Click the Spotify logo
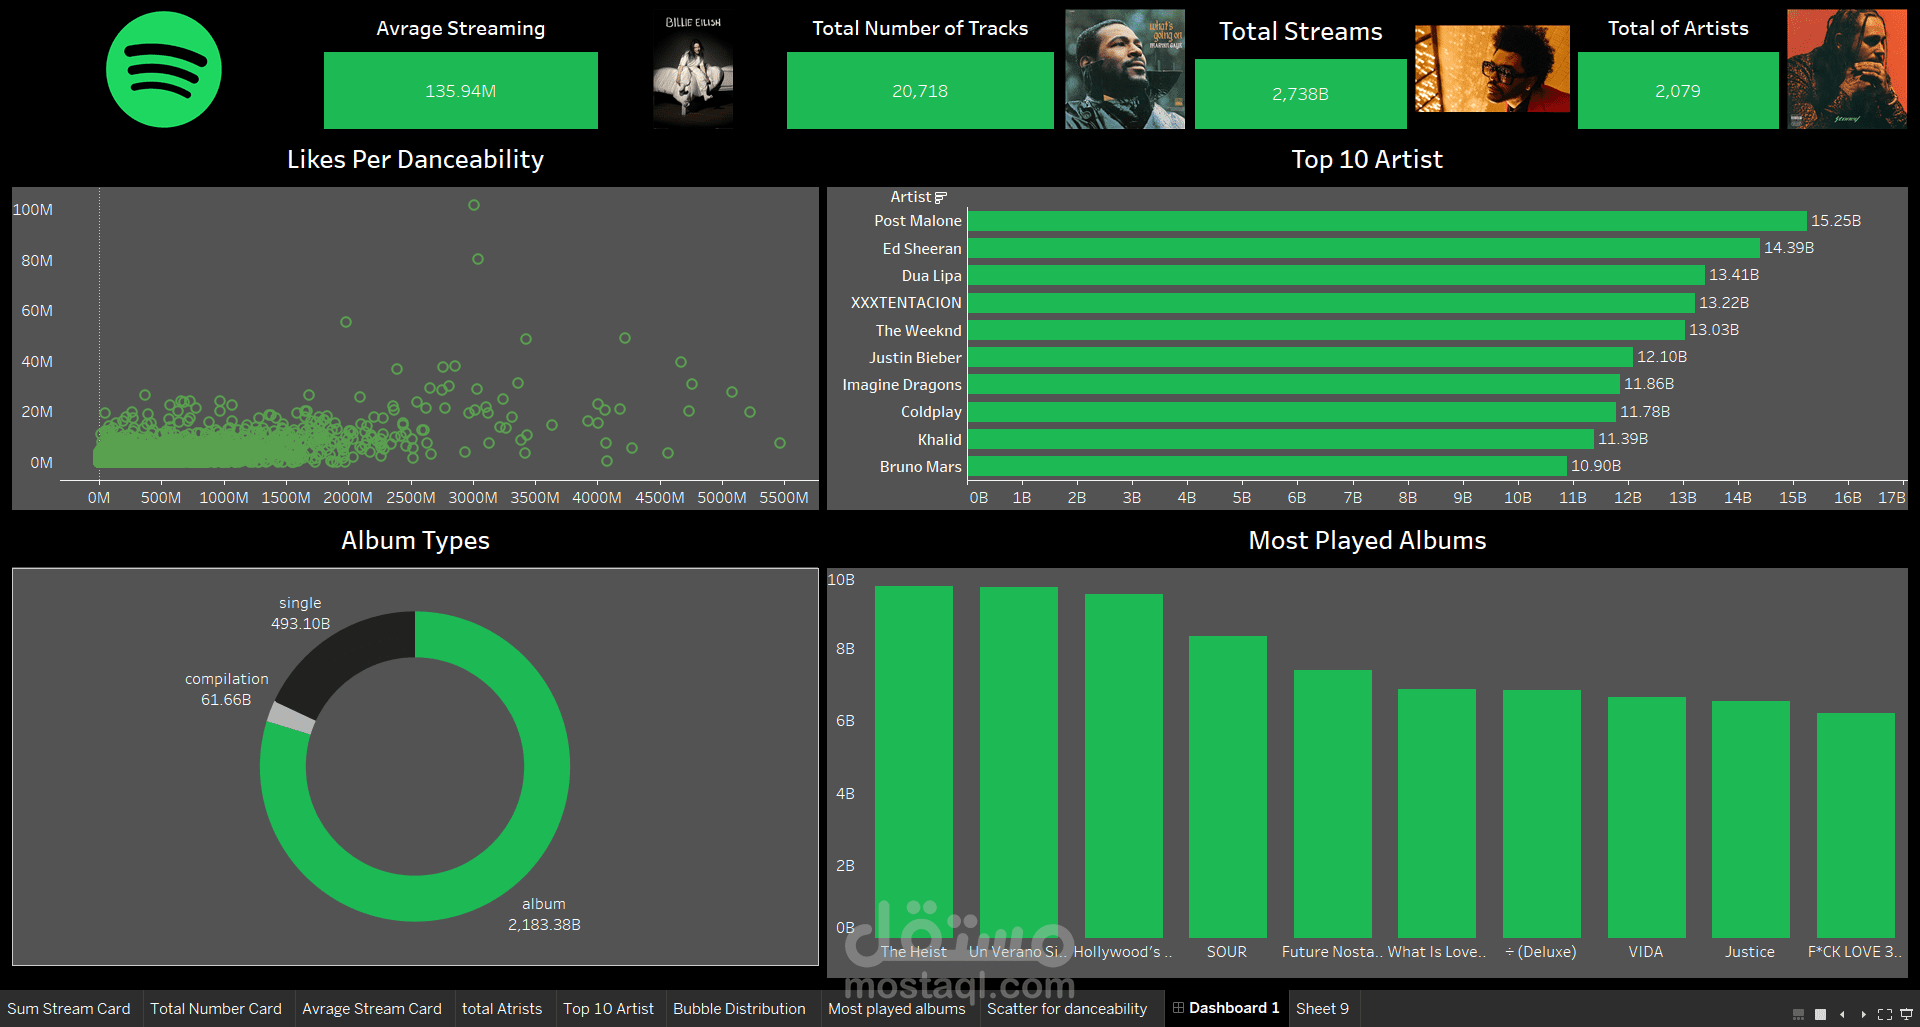 (x=164, y=70)
